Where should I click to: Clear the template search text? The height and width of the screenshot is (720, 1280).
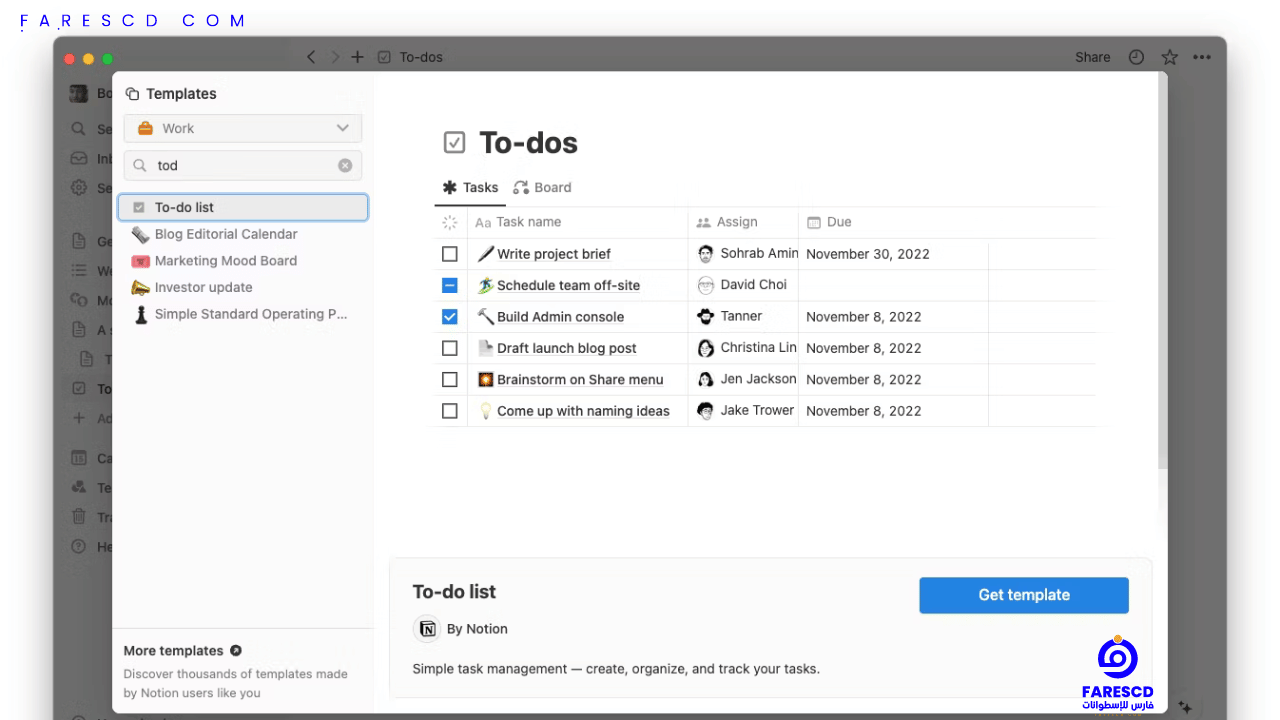[345, 165]
